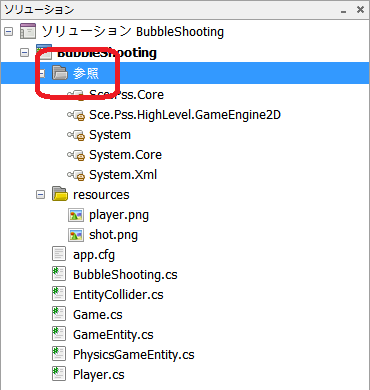The height and width of the screenshot is (390, 370).
Task: Click the image icon of shot.png
Action: click(x=76, y=235)
